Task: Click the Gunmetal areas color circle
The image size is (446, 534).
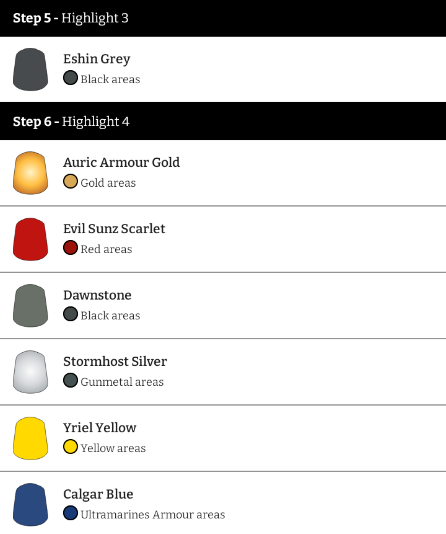Action: [70, 380]
